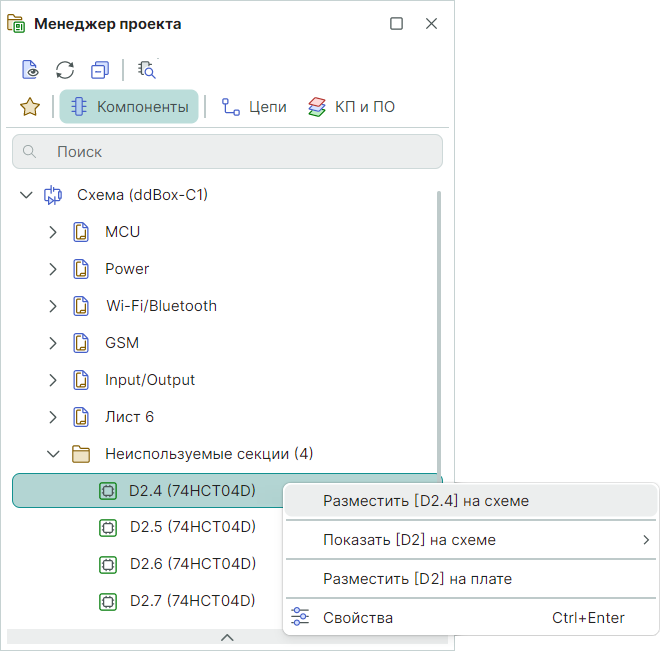Collapse the Неиспользуемые секции folder

[x=54, y=454]
